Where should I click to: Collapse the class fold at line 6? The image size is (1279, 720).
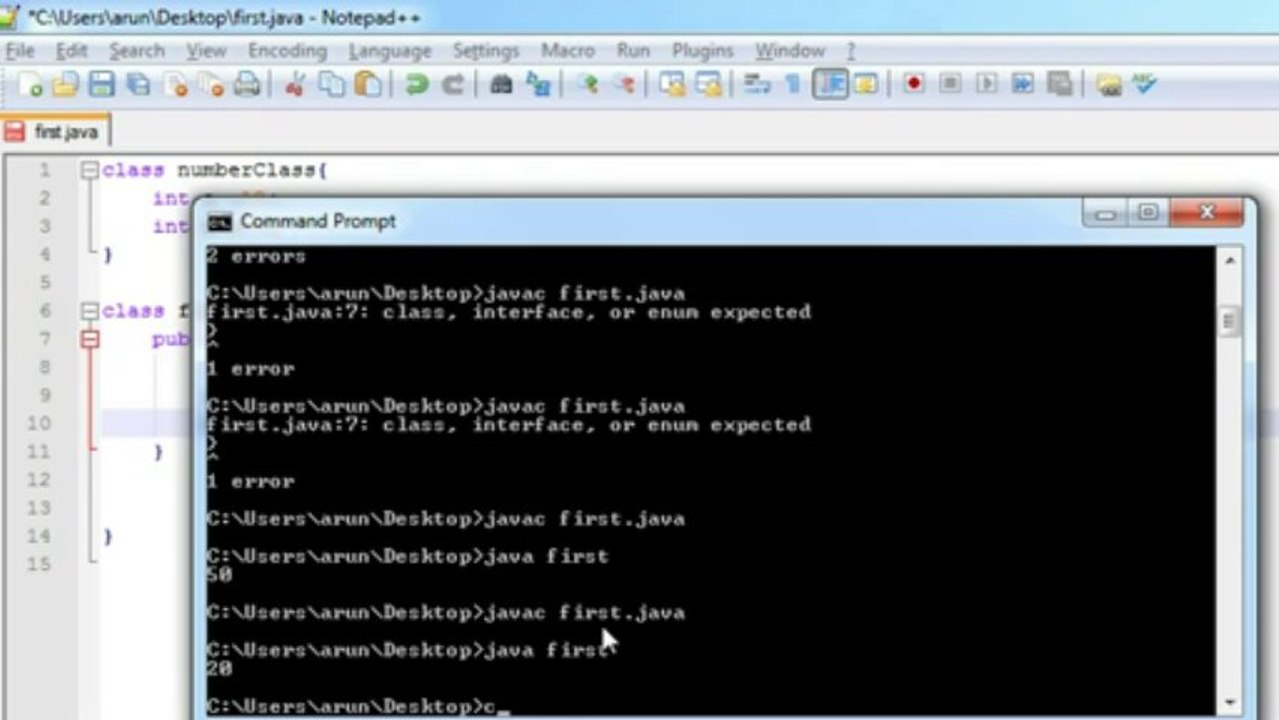[90, 311]
